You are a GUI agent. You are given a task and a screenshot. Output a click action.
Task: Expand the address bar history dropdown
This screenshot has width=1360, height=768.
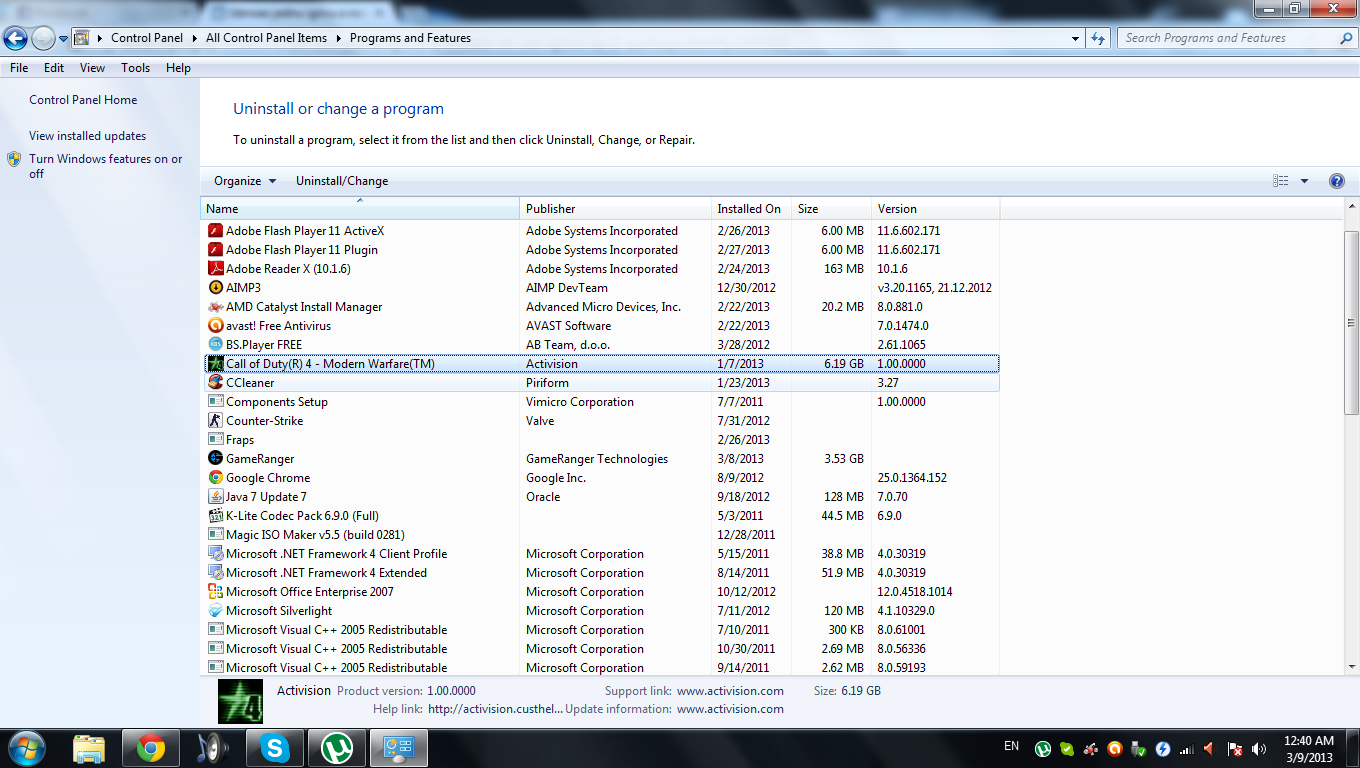tap(1076, 38)
